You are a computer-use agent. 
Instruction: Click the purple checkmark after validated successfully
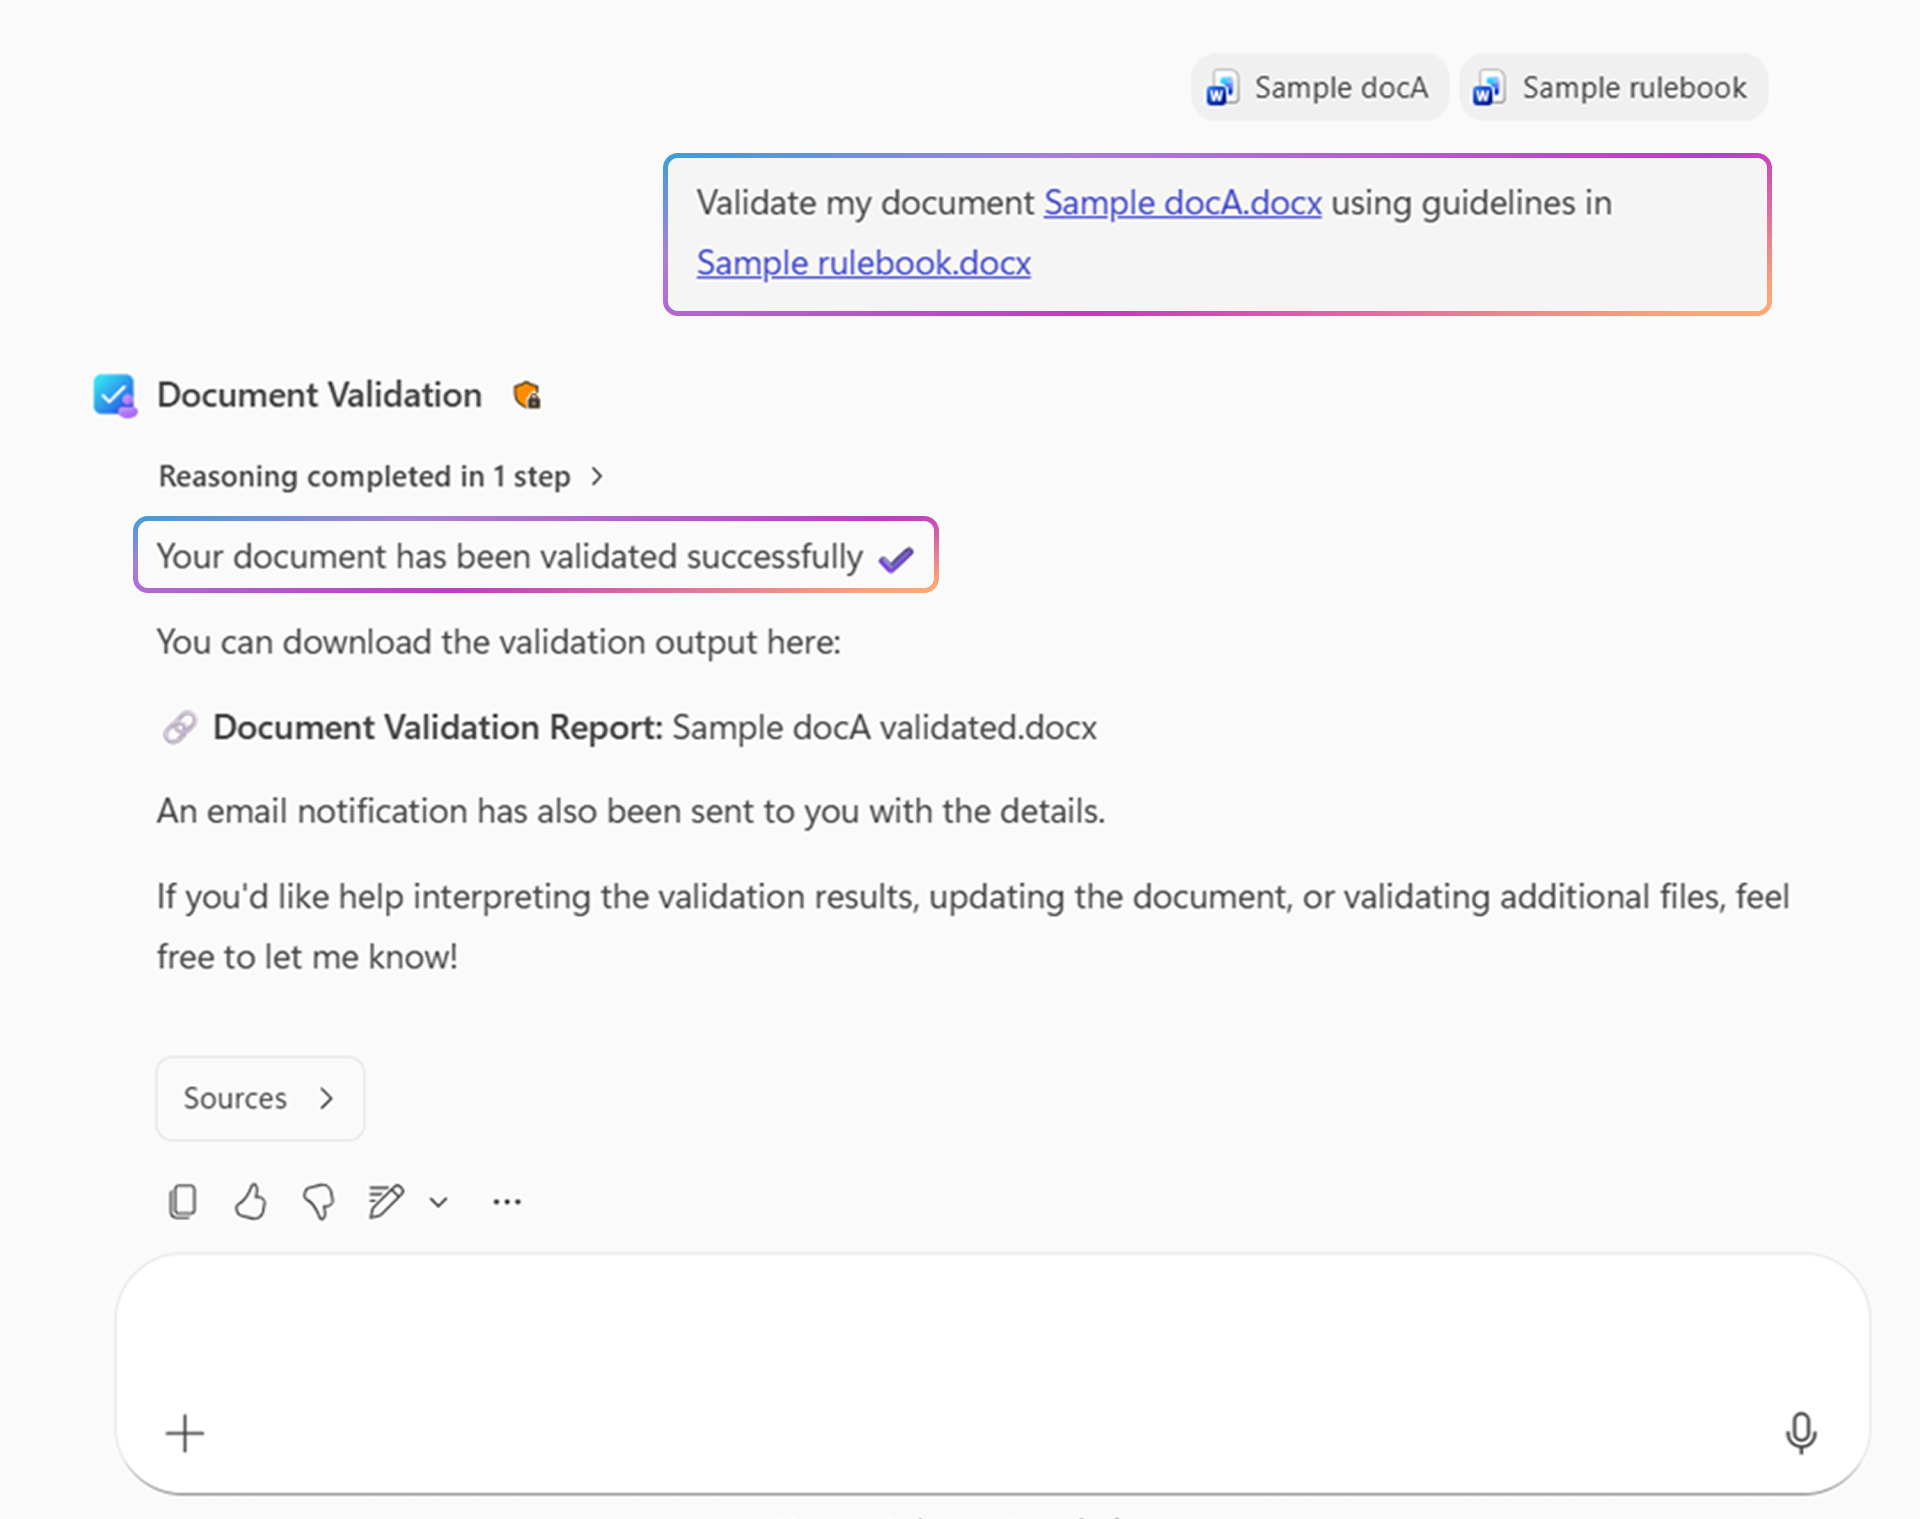[896, 559]
